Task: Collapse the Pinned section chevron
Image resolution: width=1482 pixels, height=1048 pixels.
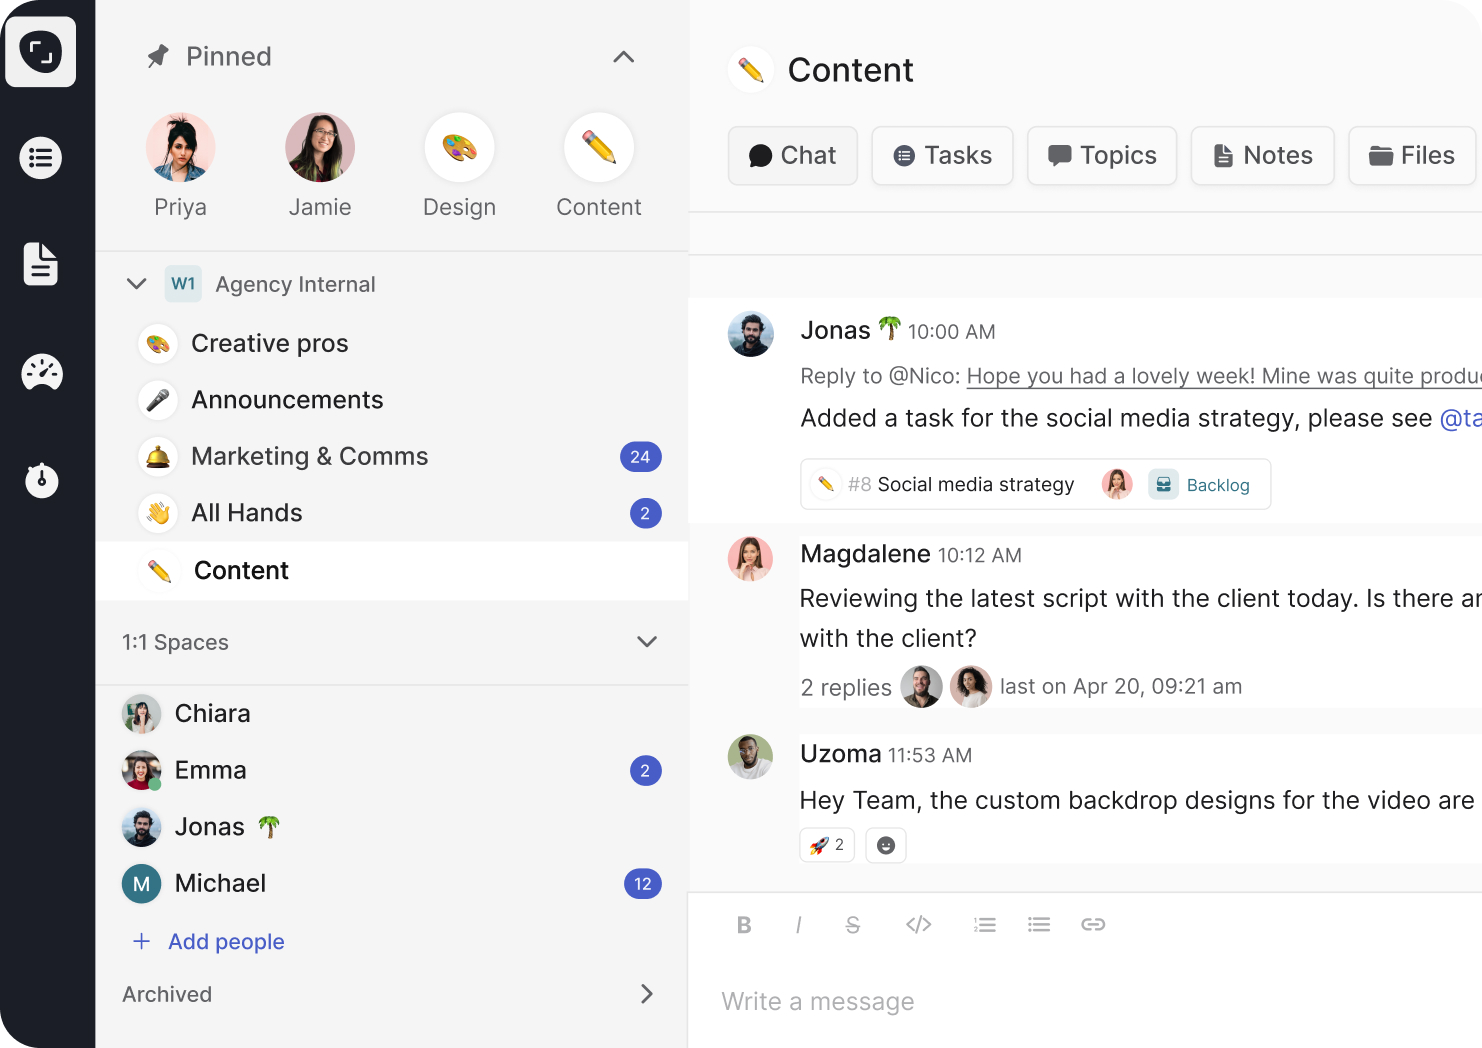Action: click(x=623, y=57)
